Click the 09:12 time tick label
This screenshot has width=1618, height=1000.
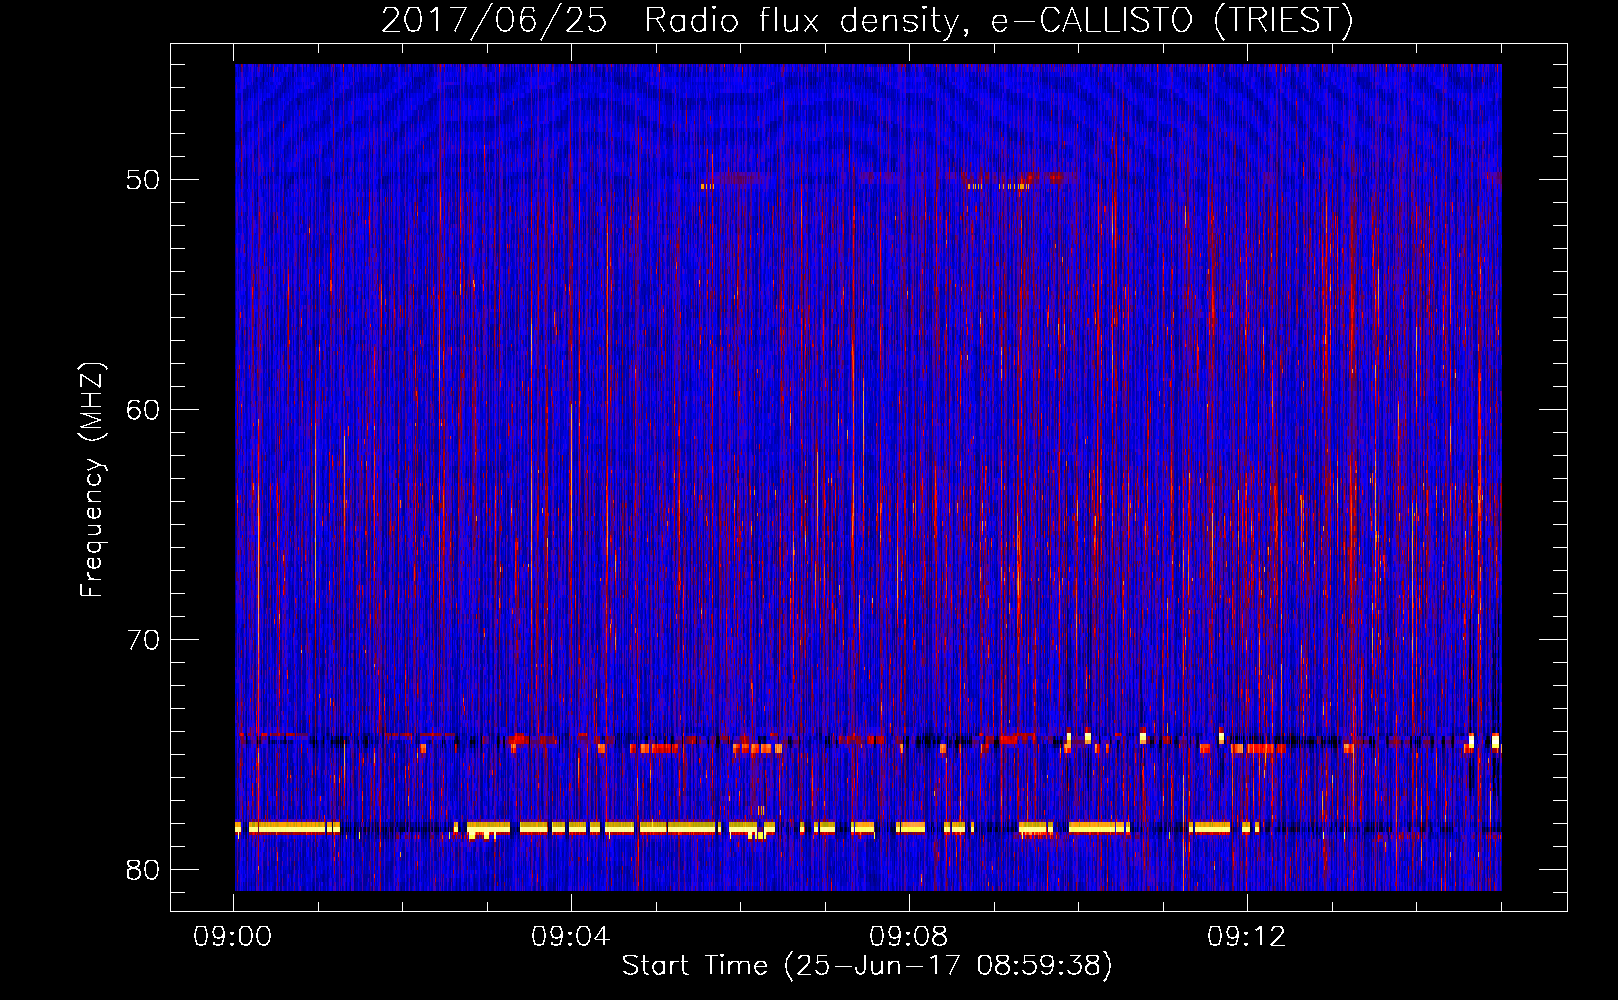[x=1246, y=937]
